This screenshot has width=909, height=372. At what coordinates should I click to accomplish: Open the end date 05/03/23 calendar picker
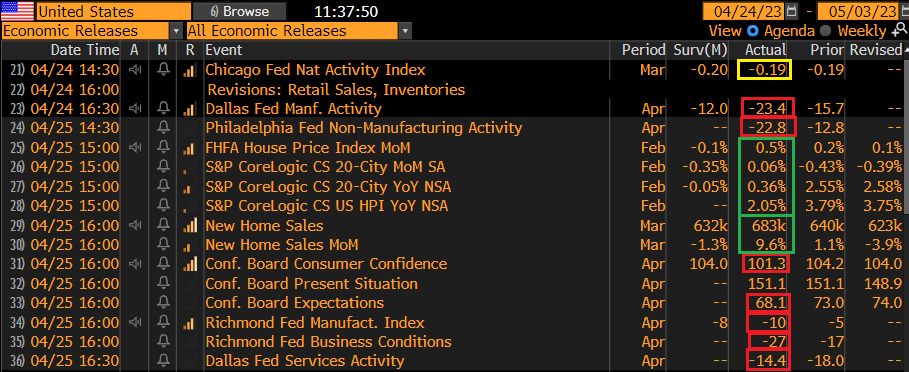coord(903,12)
